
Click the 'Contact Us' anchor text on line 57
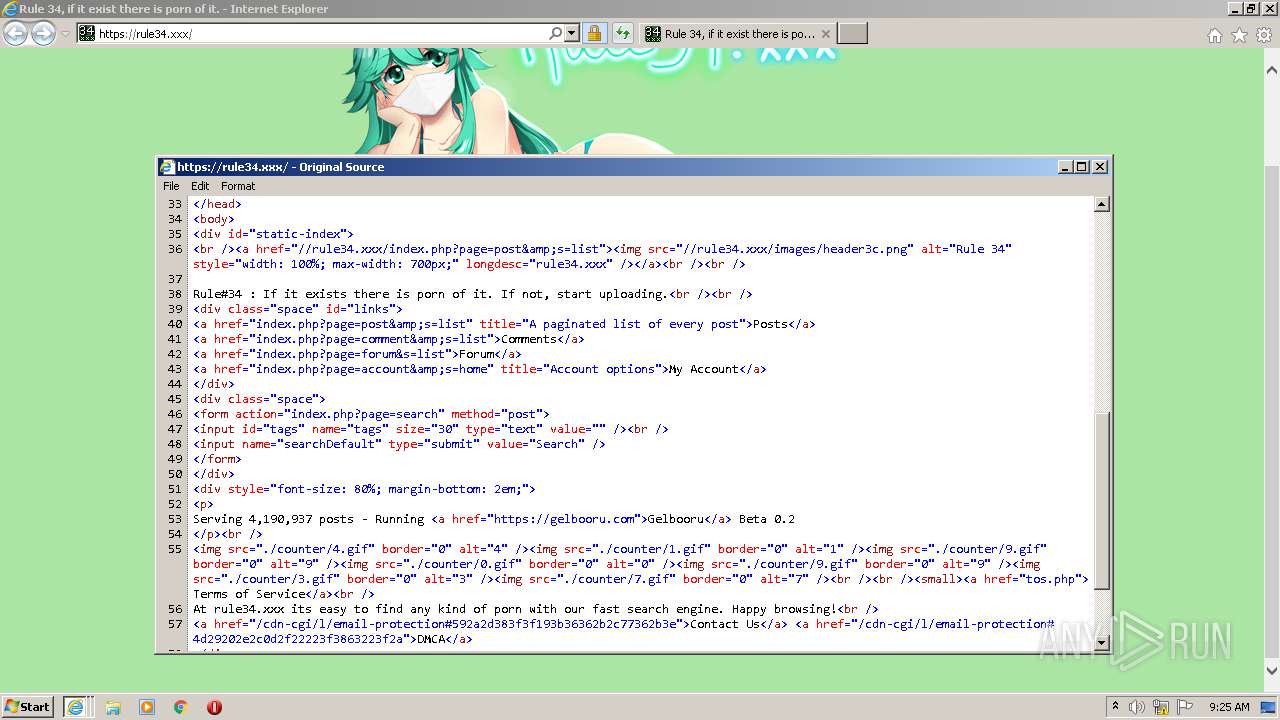pos(725,624)
